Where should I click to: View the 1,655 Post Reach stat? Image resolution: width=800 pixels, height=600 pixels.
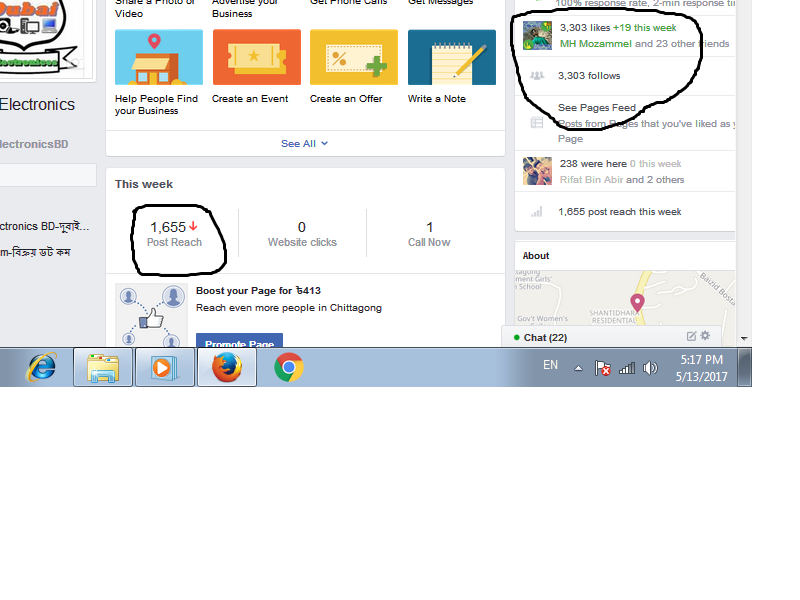[174, 234]
